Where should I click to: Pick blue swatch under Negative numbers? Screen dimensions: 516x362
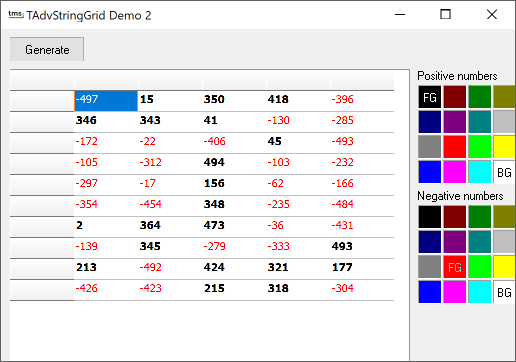[x=430, y=292]
